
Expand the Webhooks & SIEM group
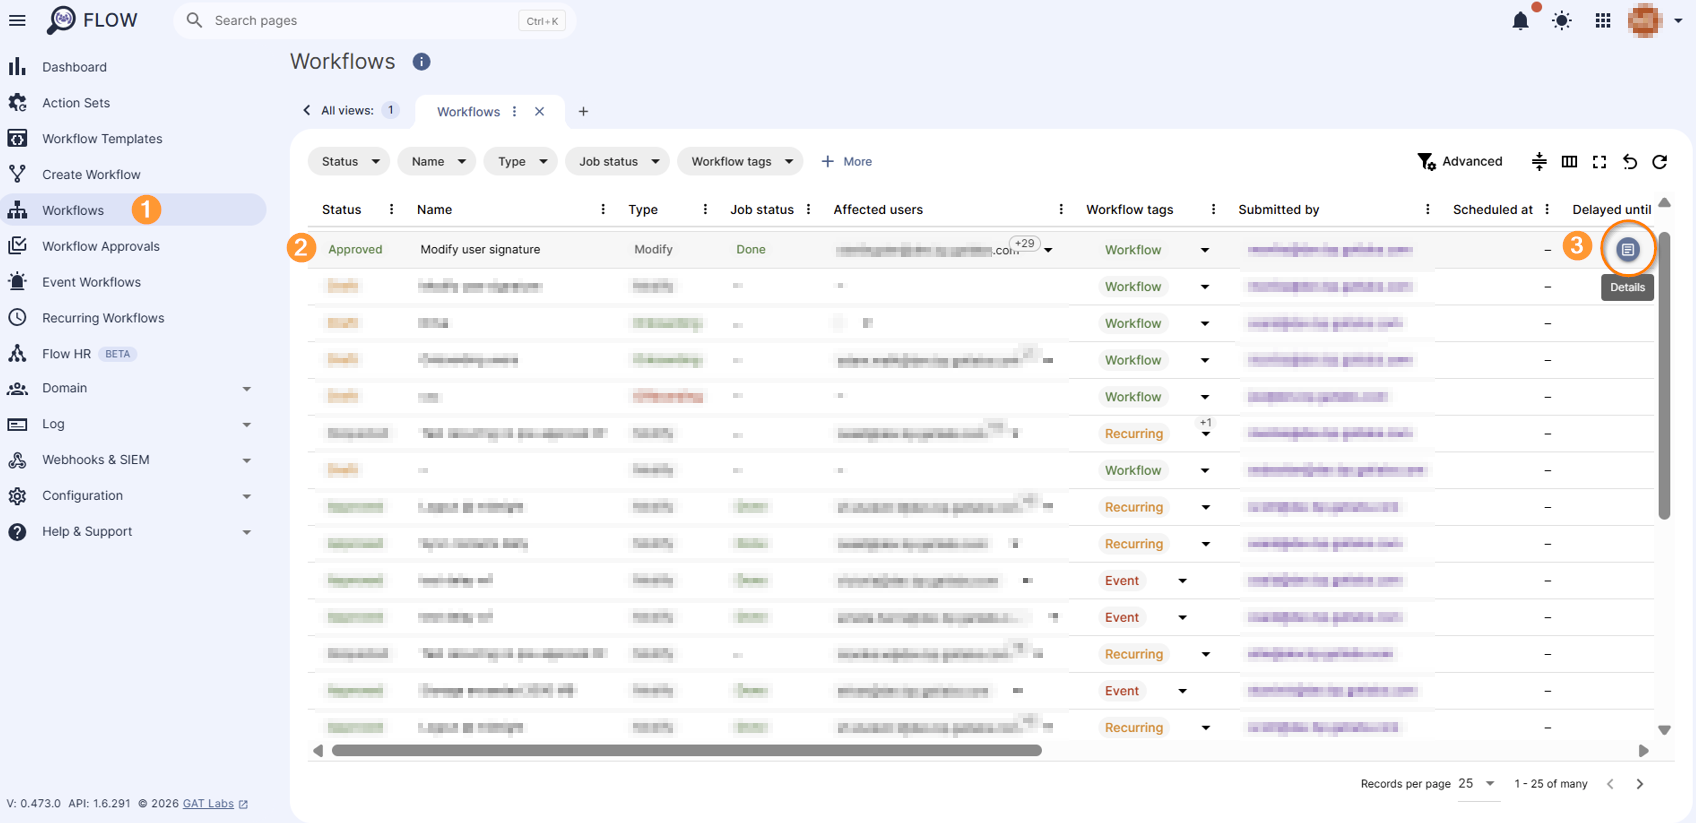coord(134,460)
